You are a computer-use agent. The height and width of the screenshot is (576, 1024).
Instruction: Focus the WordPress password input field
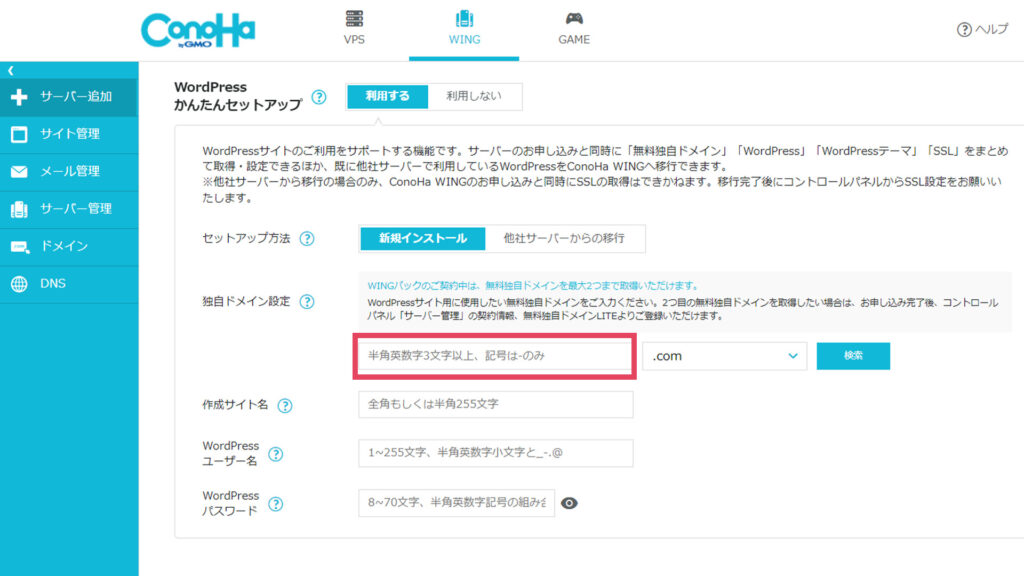[456, 503]
